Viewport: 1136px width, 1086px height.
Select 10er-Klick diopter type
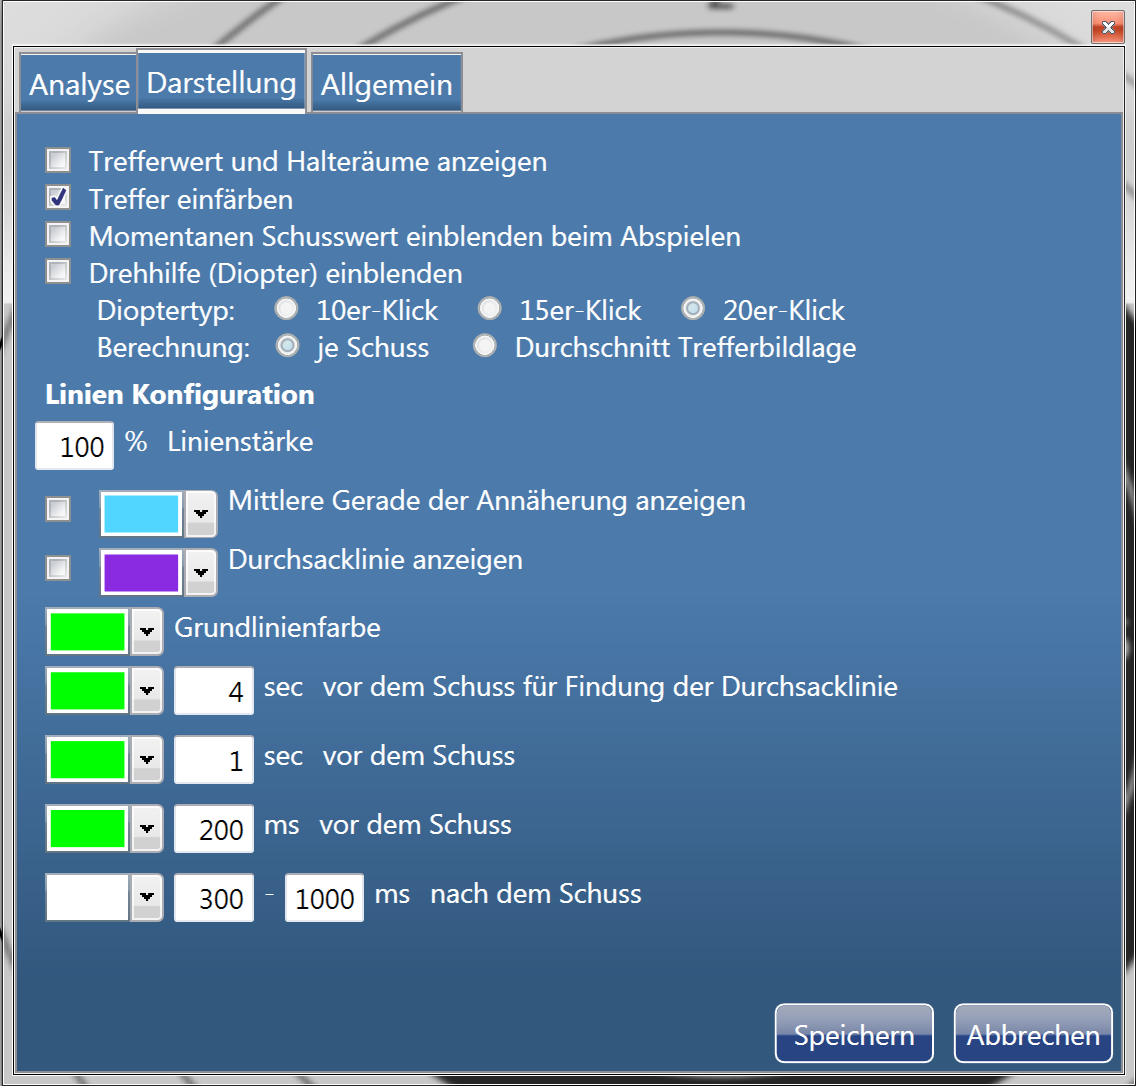287,309
